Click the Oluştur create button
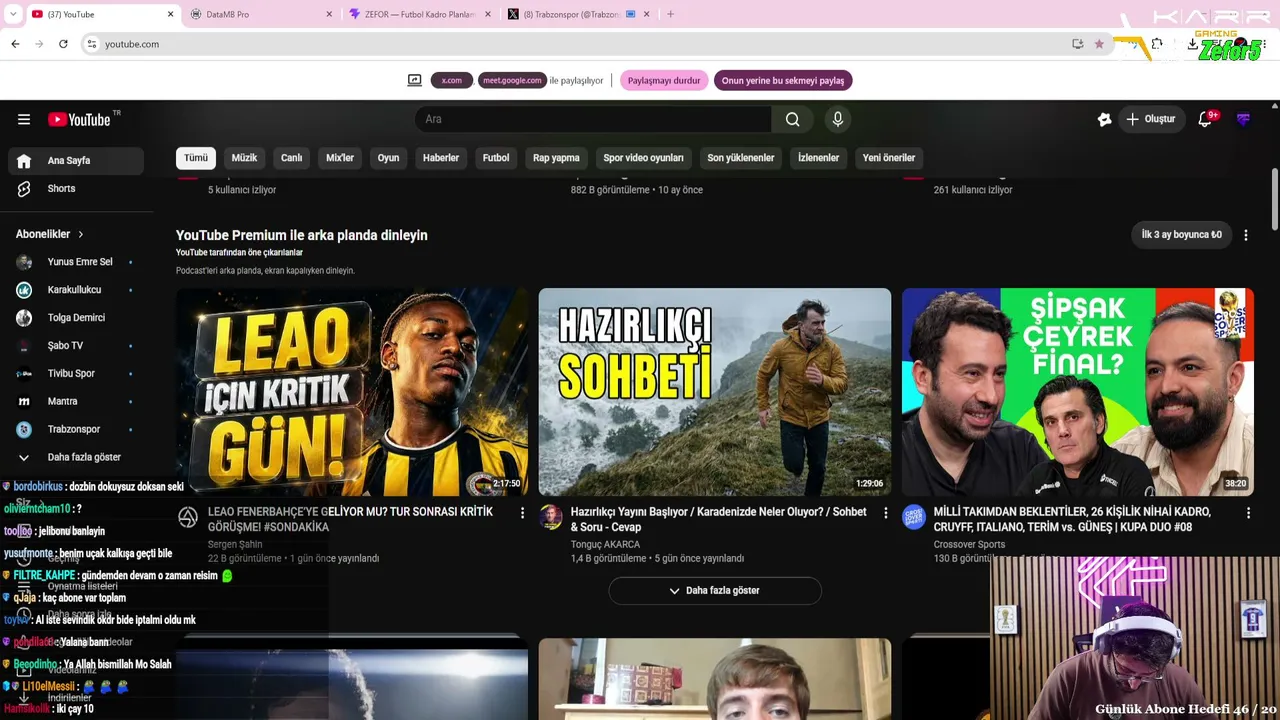Screen dimensions: 1280x720 coord(1151,119)
